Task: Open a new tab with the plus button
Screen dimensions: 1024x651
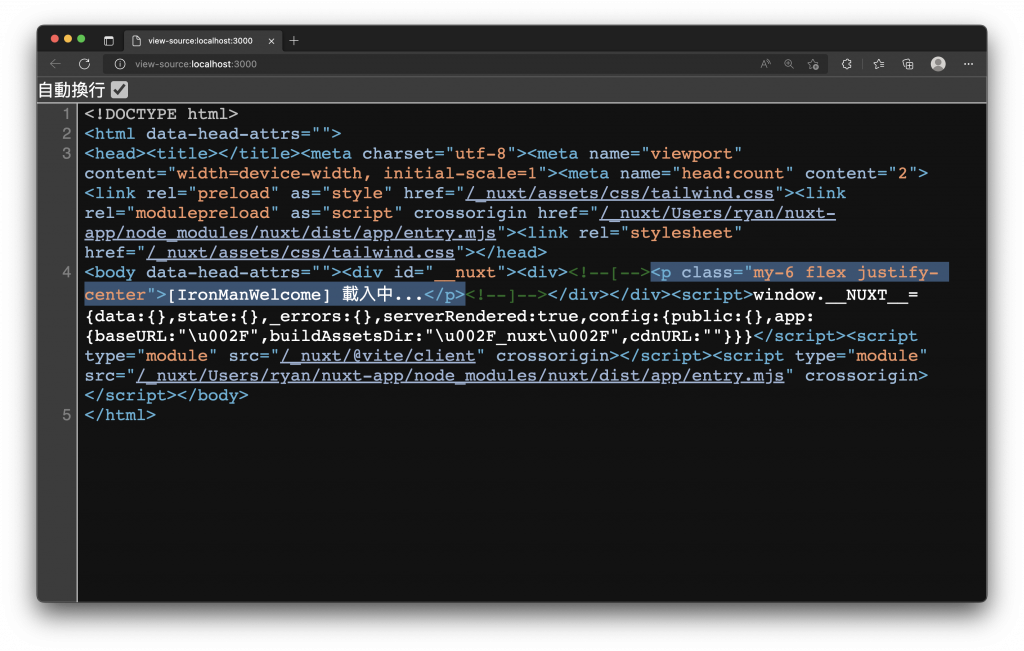Action: pos(294,40)
